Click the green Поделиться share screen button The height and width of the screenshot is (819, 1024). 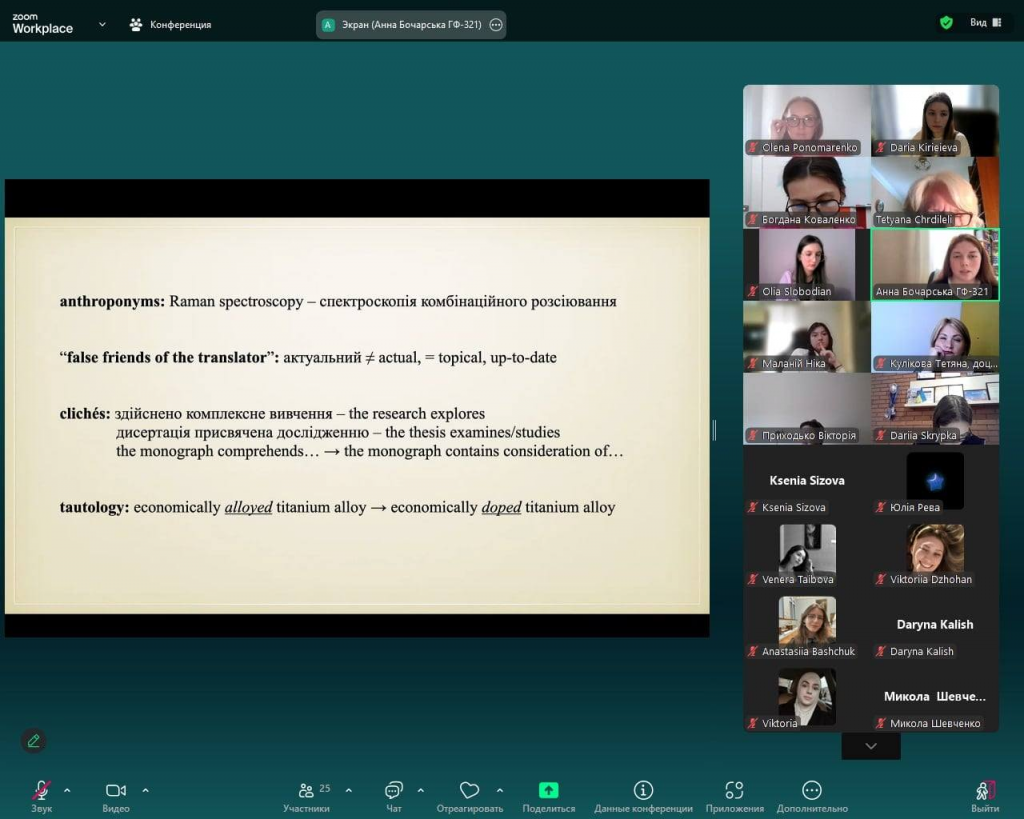point(548,791)
